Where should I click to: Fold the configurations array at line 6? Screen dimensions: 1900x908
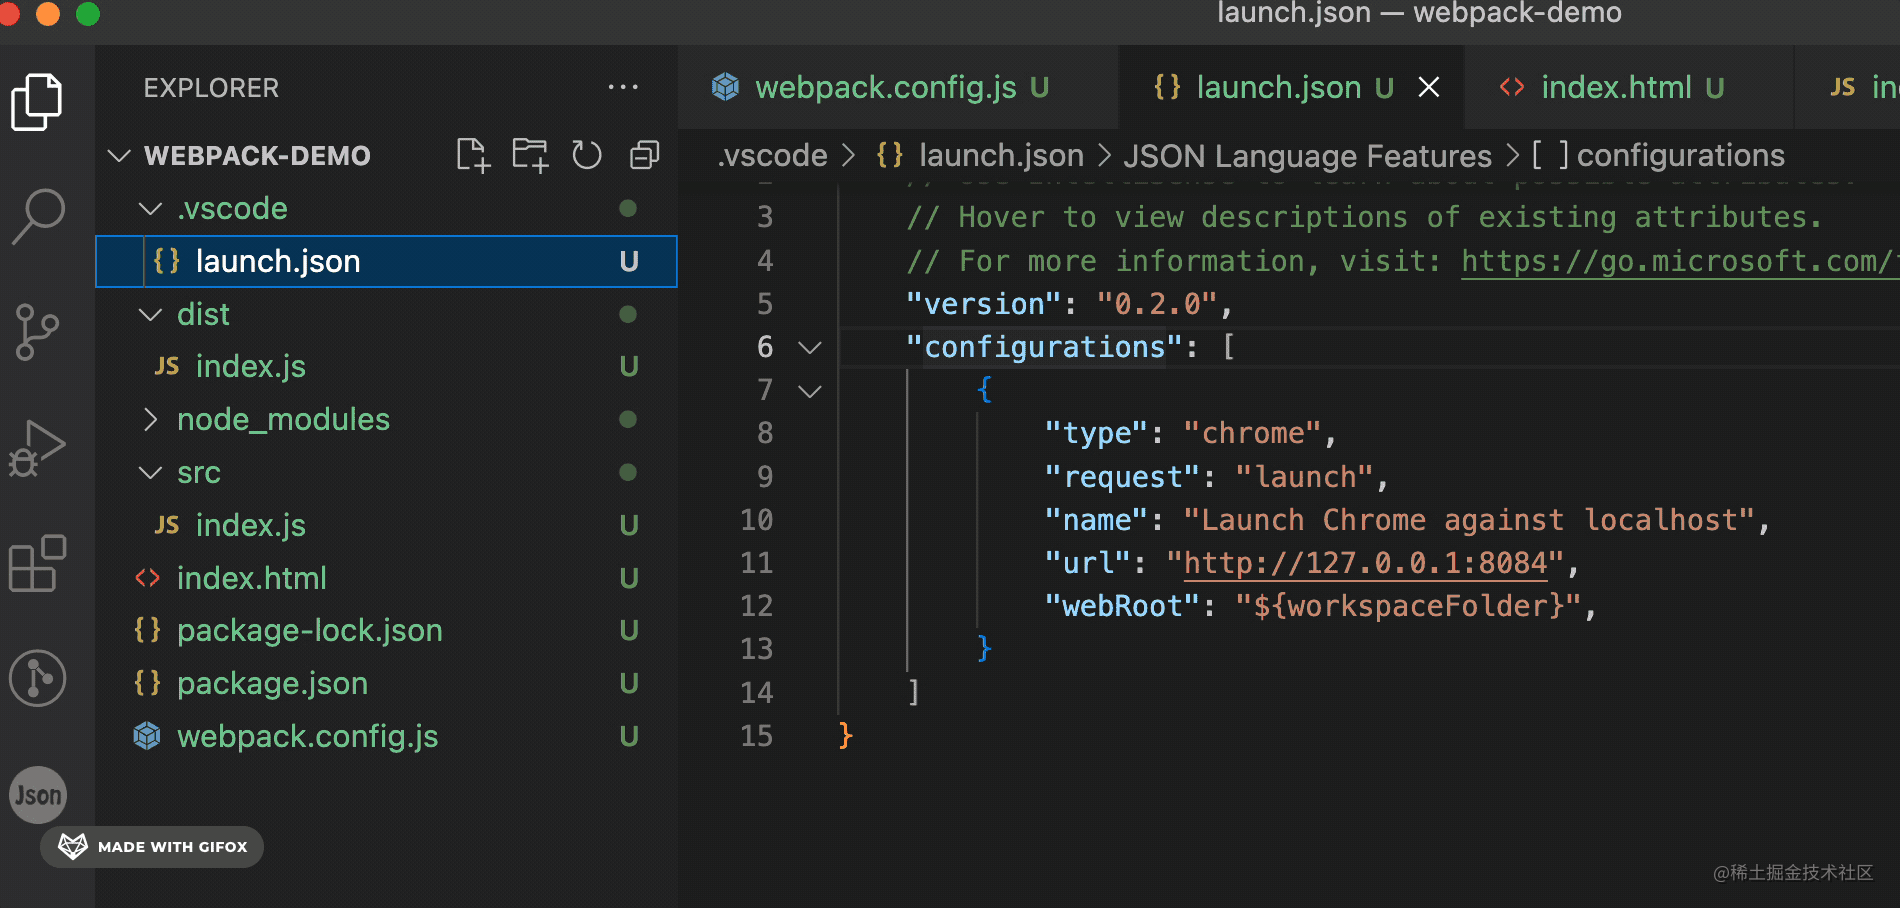[x=810, y=347]
